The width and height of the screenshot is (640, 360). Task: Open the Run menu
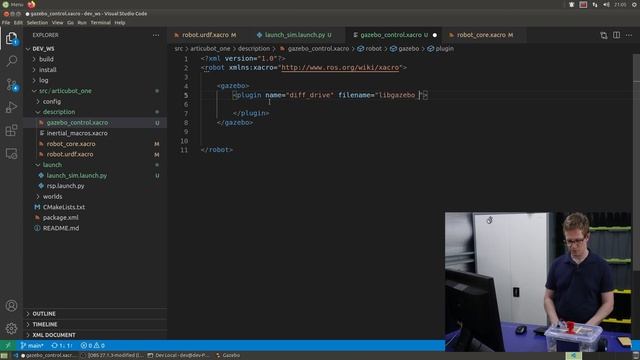[82, 23]
